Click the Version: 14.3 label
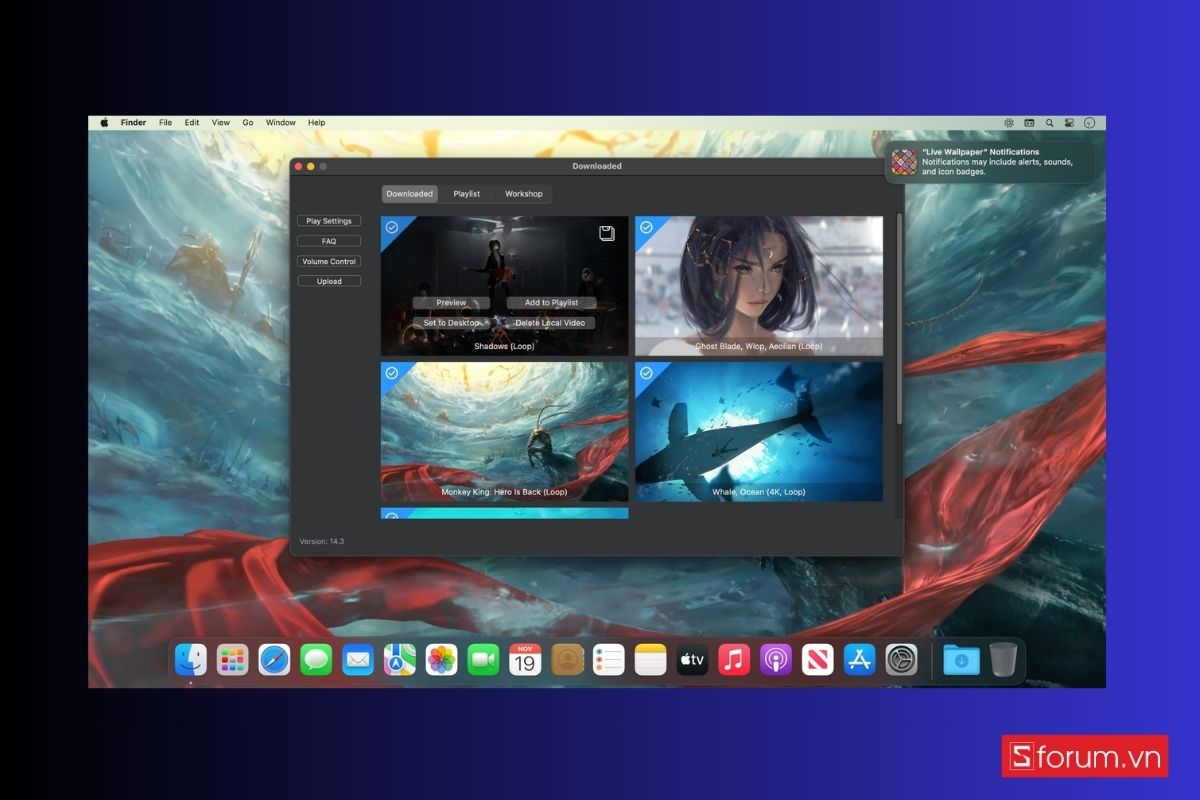The height and width of the screenshot is (800, 1200). tap(322, 541)
